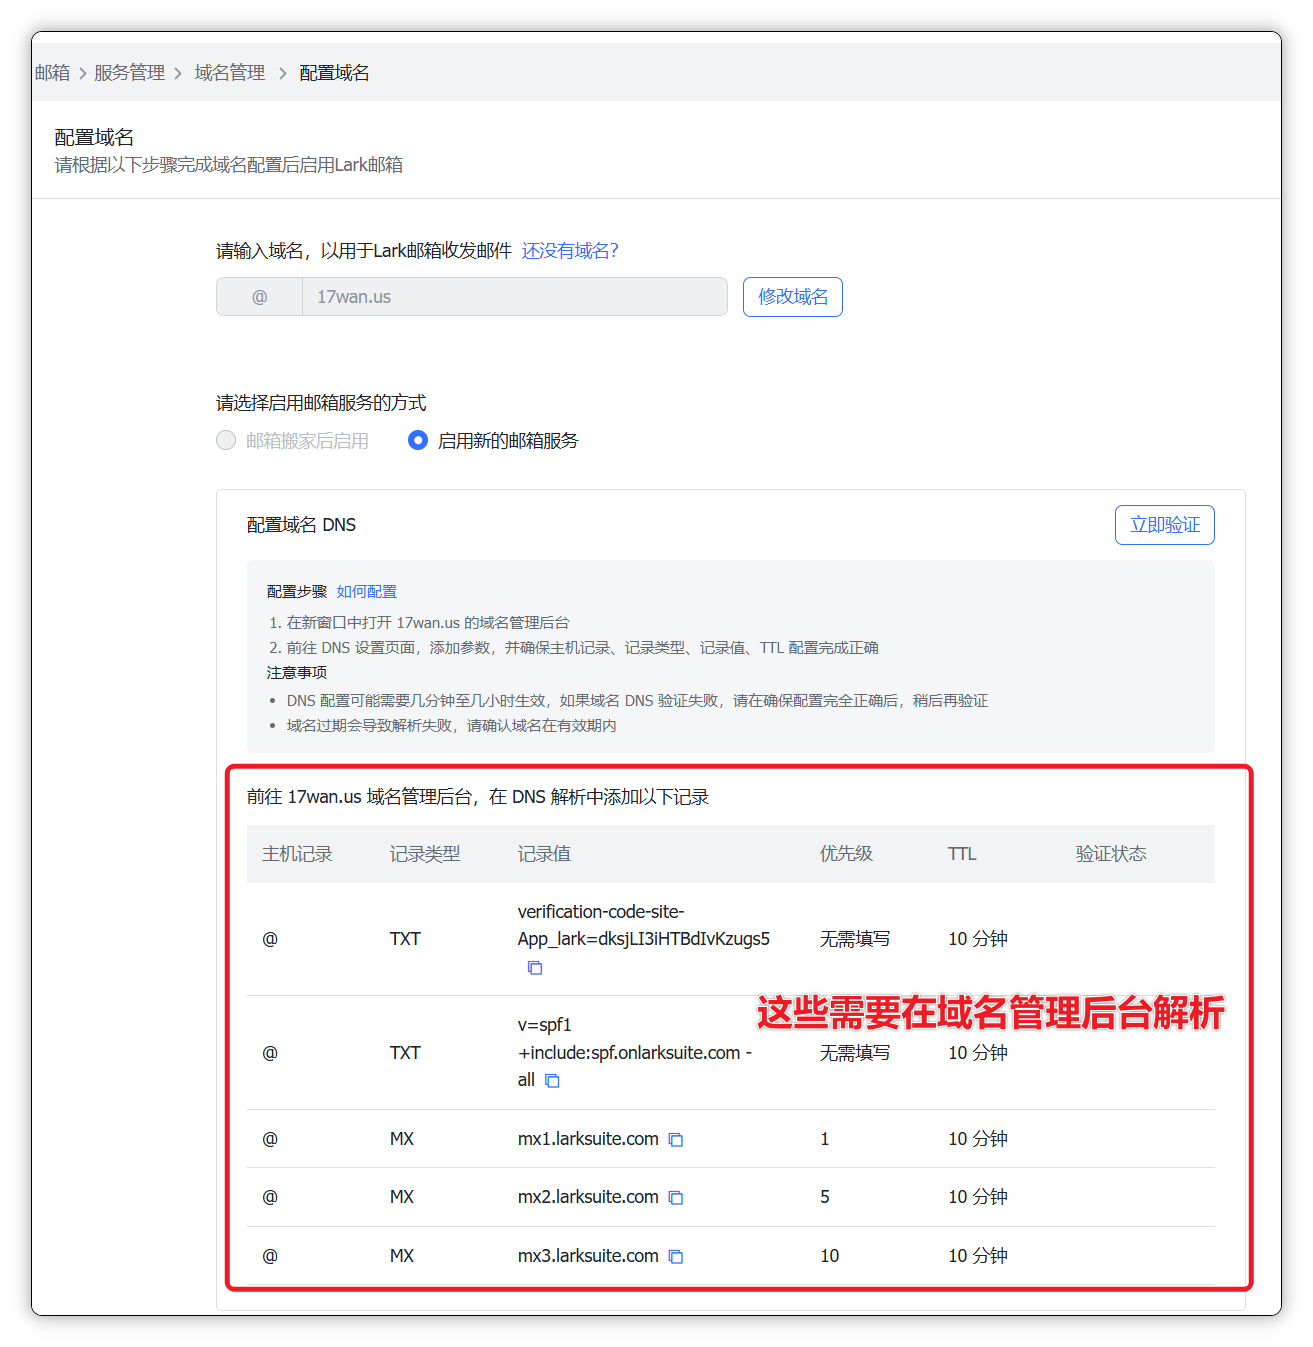1313x1347 pixels.
Task: Copy mx3.larksuite.com record value
Action: (676, 1256)
